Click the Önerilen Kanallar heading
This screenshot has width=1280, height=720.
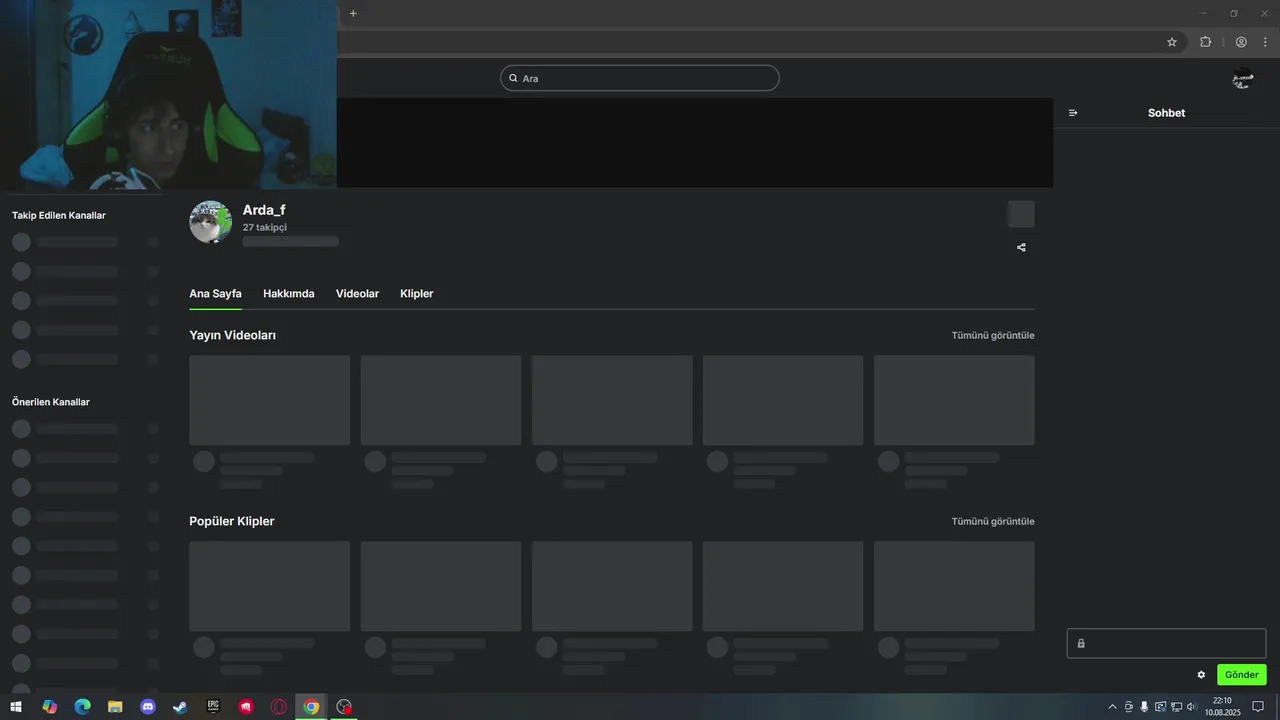tap(51, 402)
